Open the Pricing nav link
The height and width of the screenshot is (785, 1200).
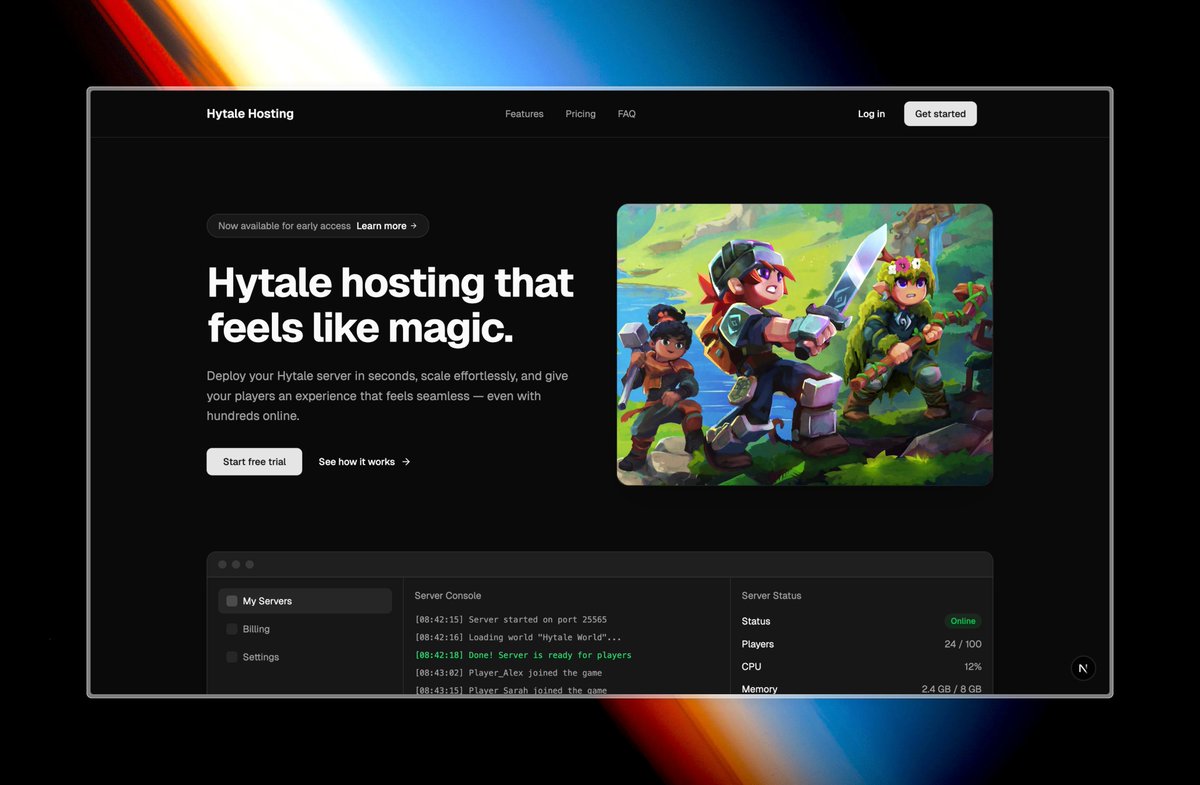(x=580, y=114)
